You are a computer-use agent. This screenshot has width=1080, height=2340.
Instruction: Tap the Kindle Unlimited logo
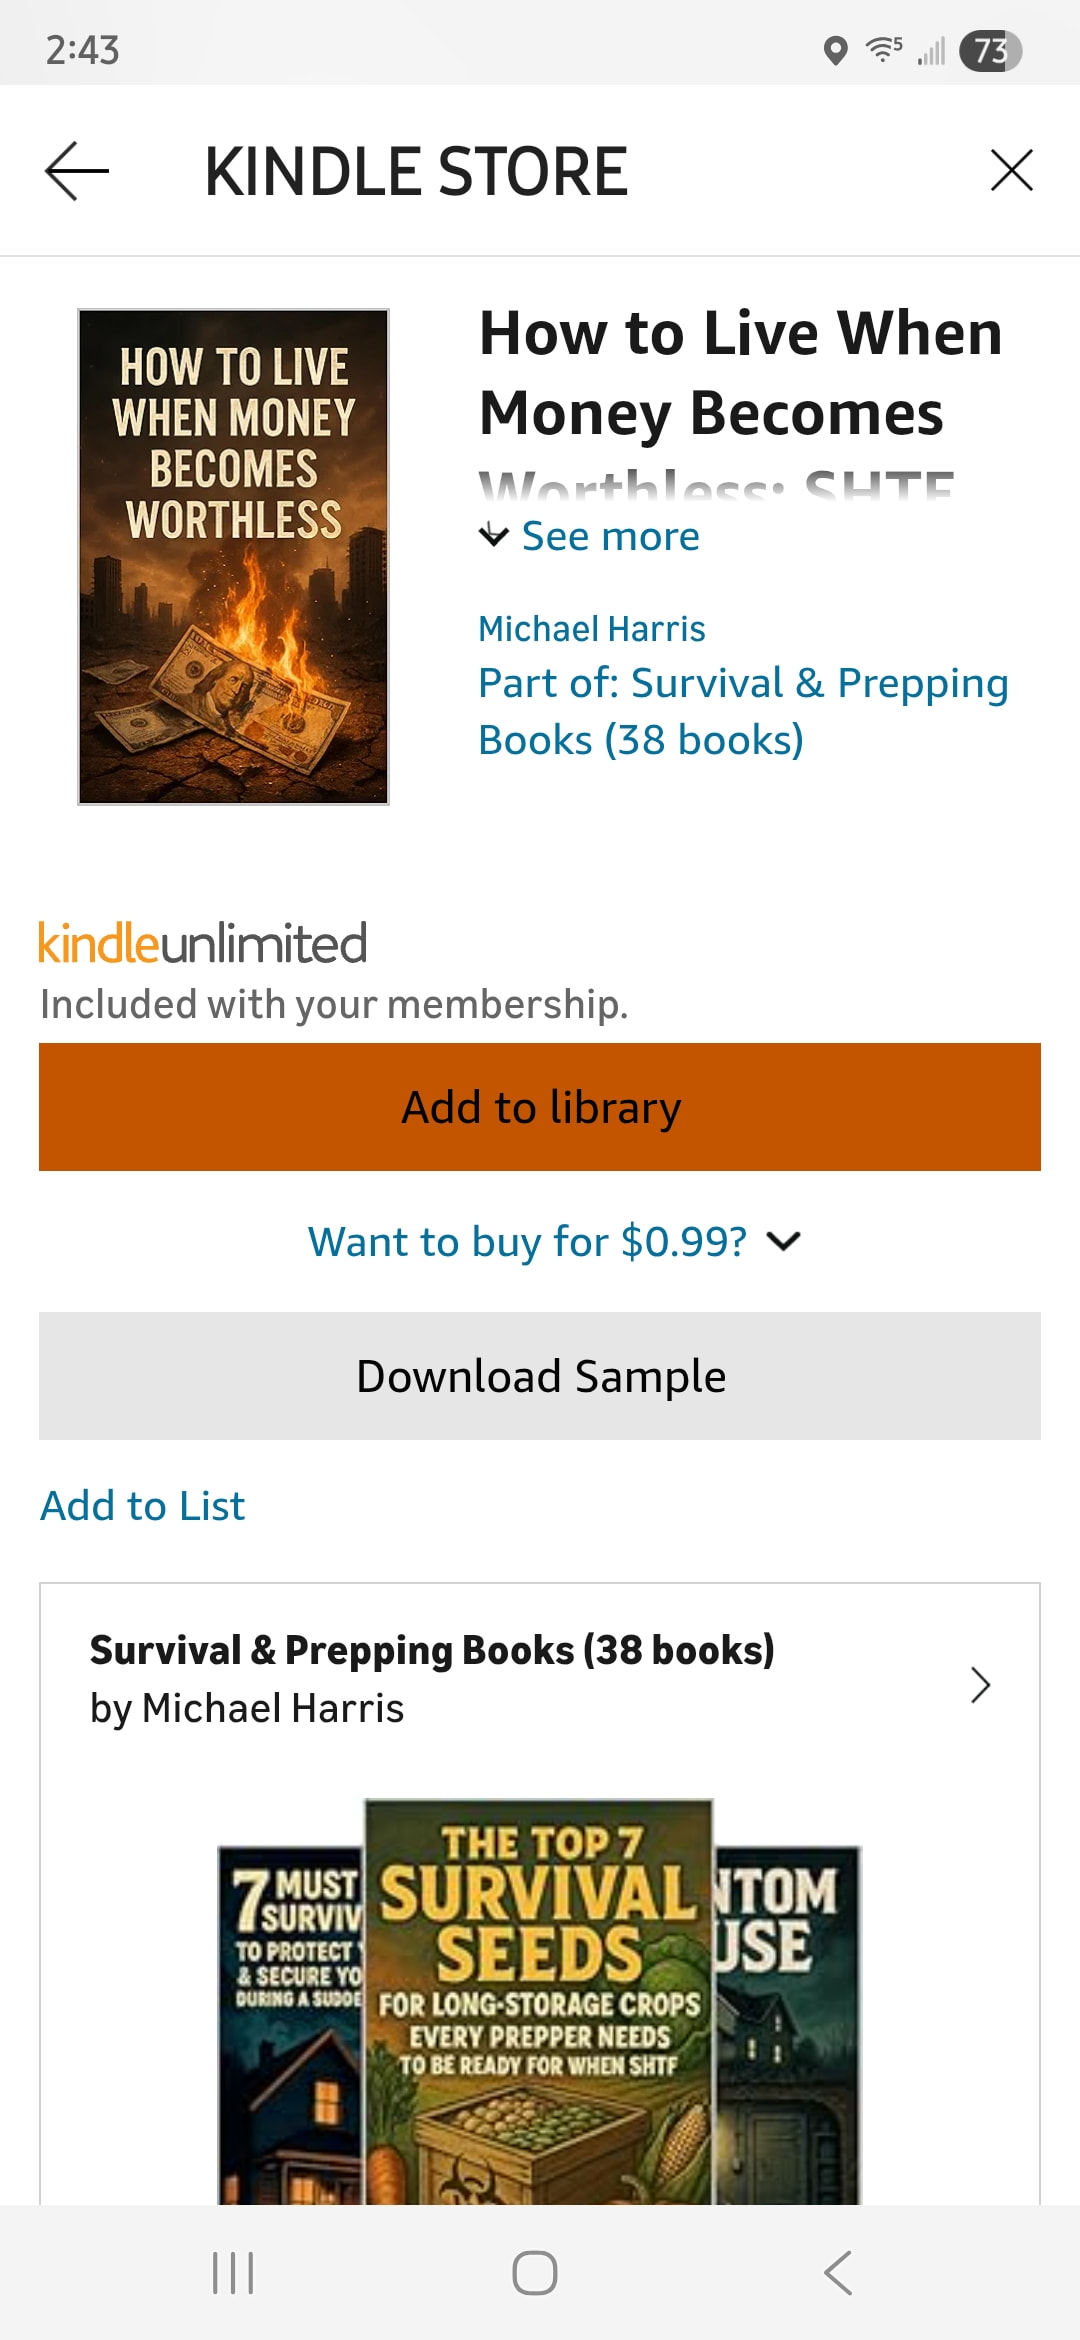pos(203,943)
